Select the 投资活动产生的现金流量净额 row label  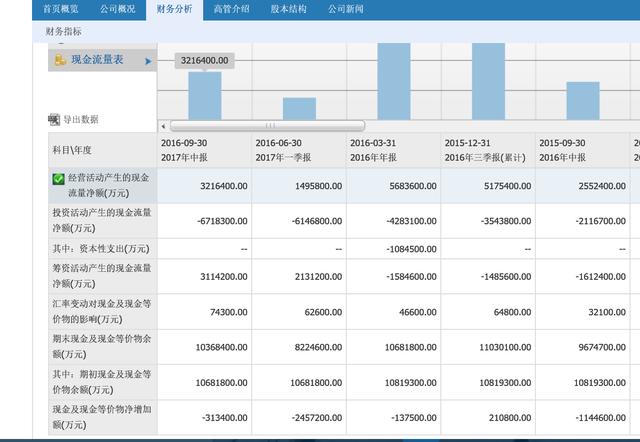click(102, 220)
